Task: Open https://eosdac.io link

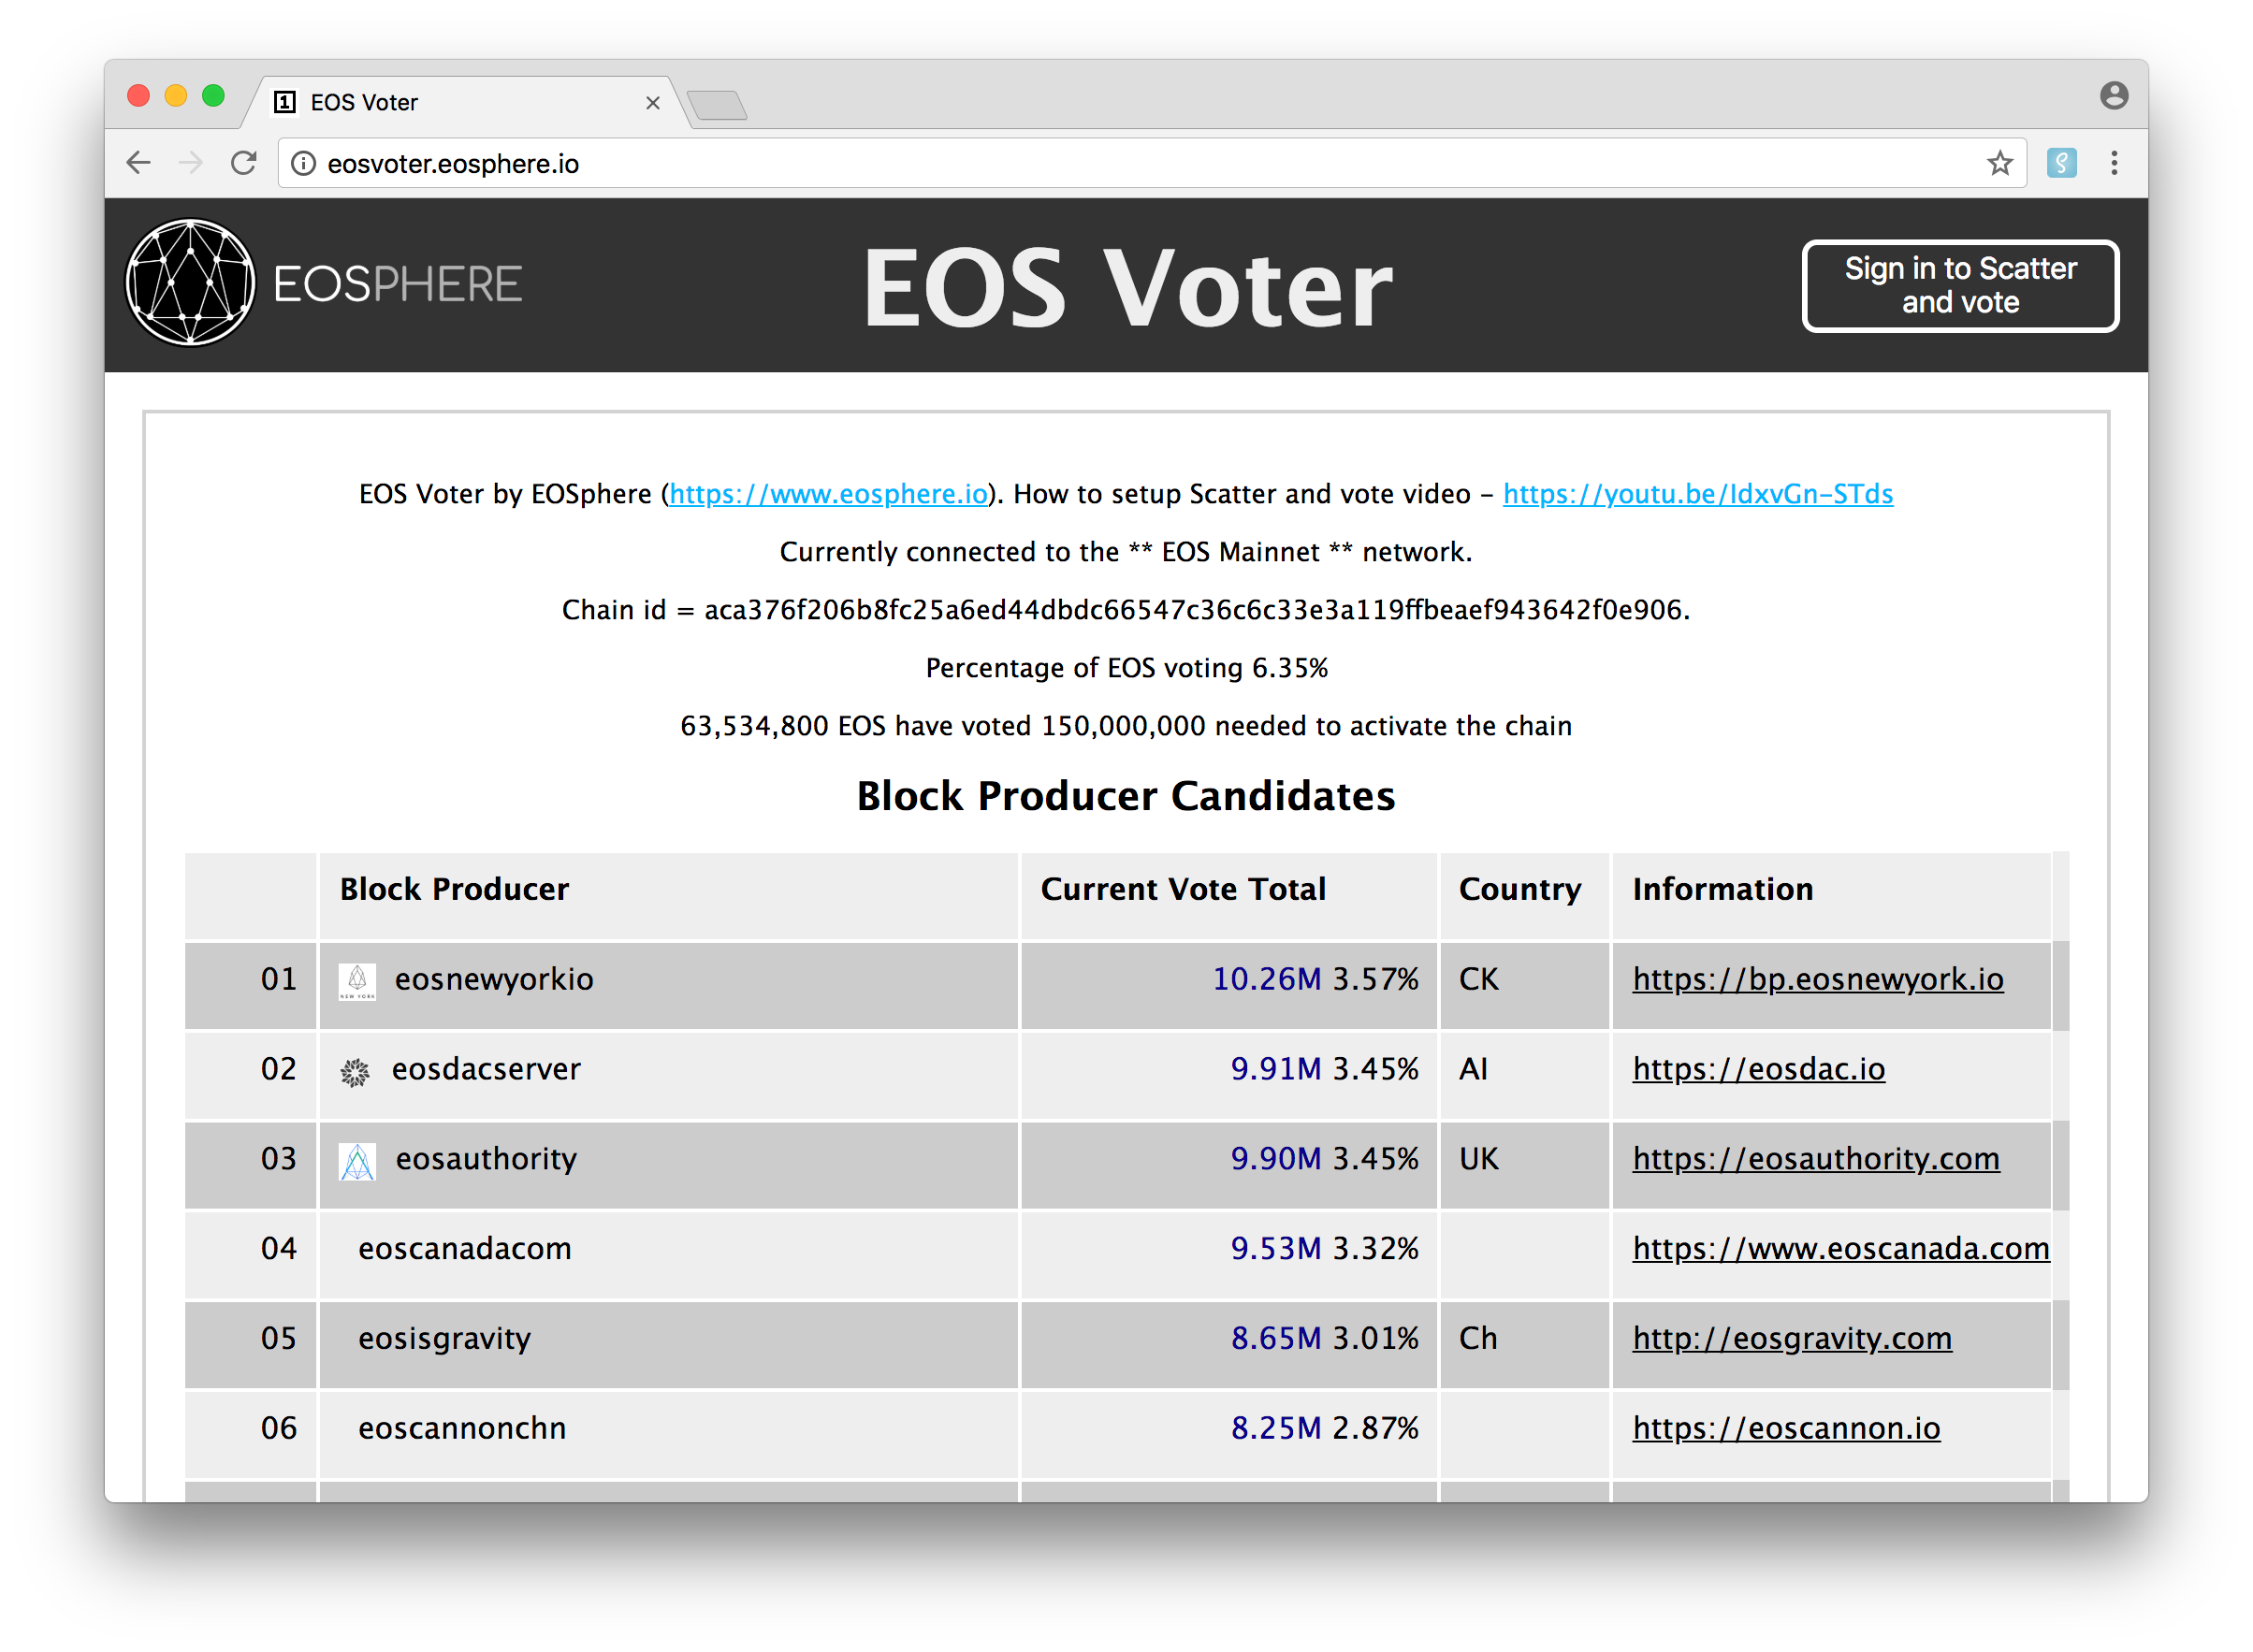Action: (1758, 1069)
